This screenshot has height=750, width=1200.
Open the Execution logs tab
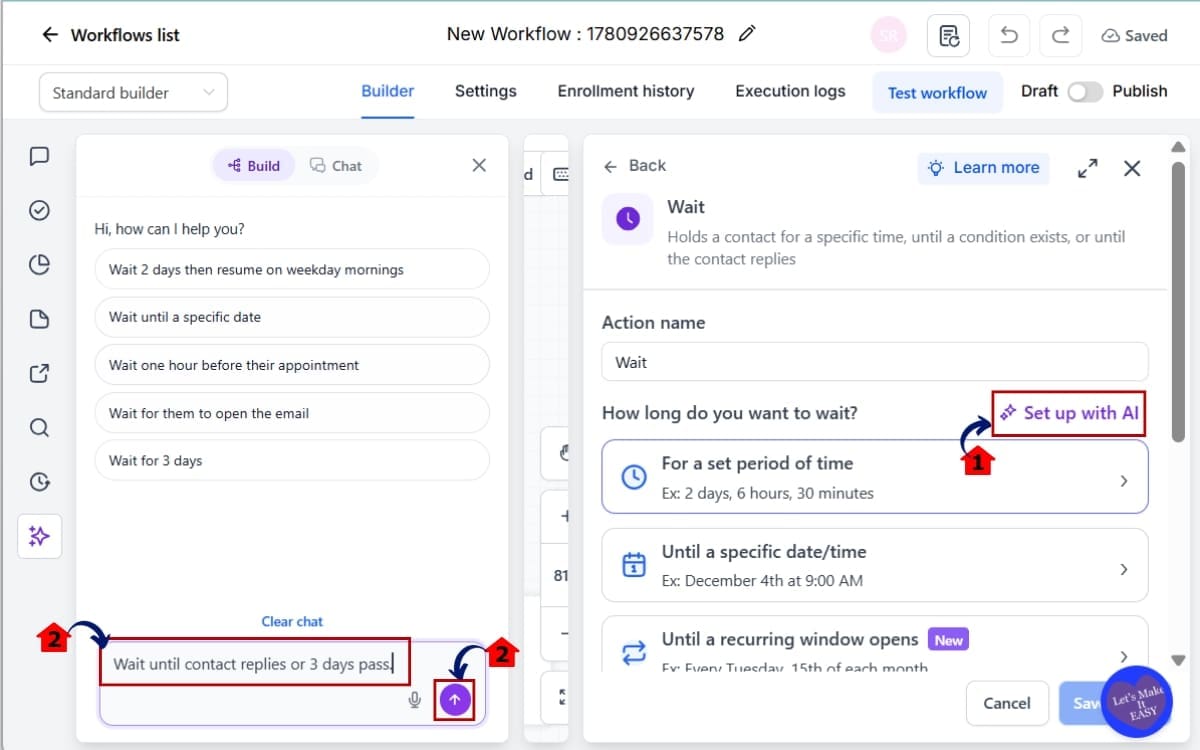coord(790,91)
